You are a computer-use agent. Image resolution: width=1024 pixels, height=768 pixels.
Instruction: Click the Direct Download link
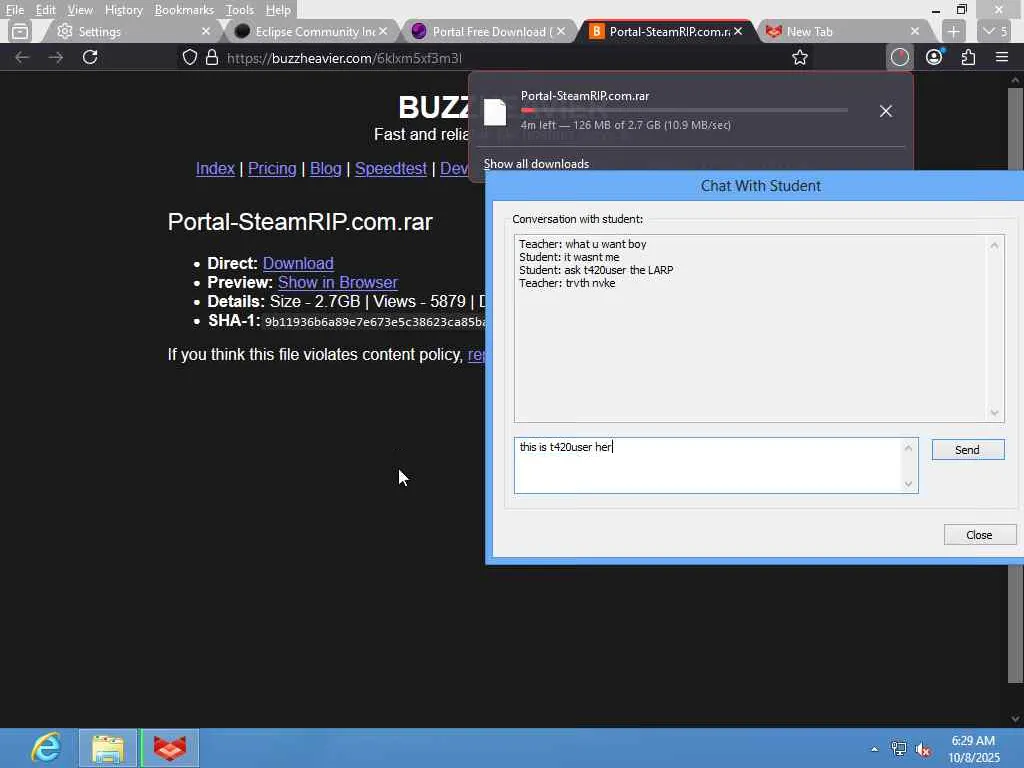click(298, 263)
